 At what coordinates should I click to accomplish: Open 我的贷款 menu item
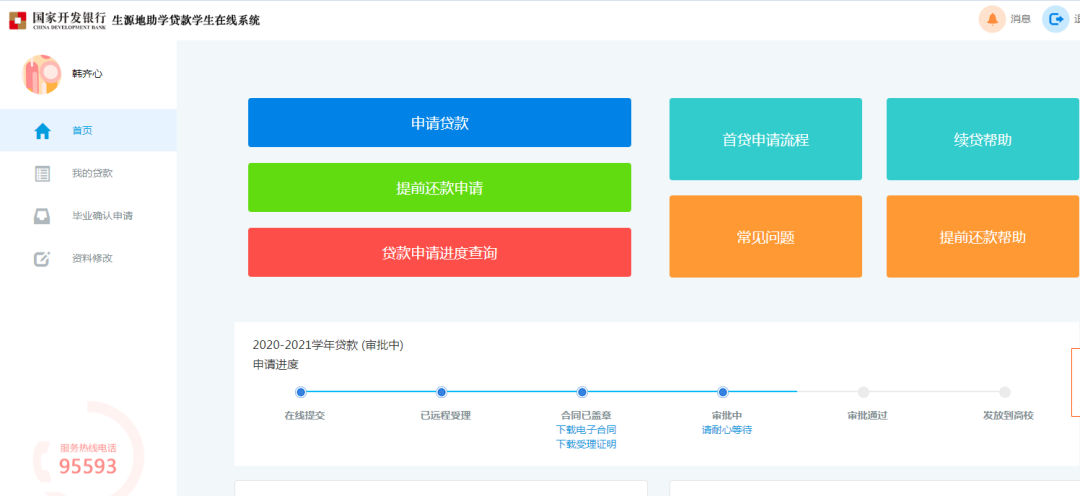coord(92,174)
